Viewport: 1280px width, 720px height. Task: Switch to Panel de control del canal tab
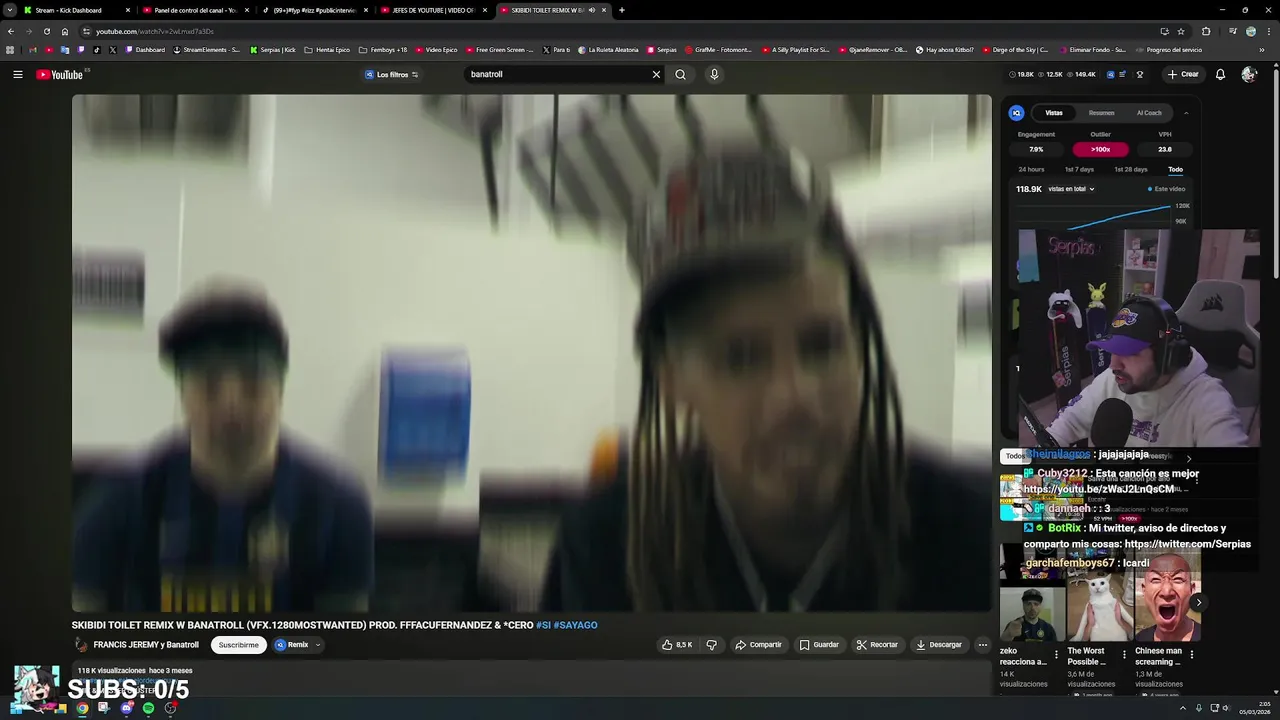(x=193, y=10)
